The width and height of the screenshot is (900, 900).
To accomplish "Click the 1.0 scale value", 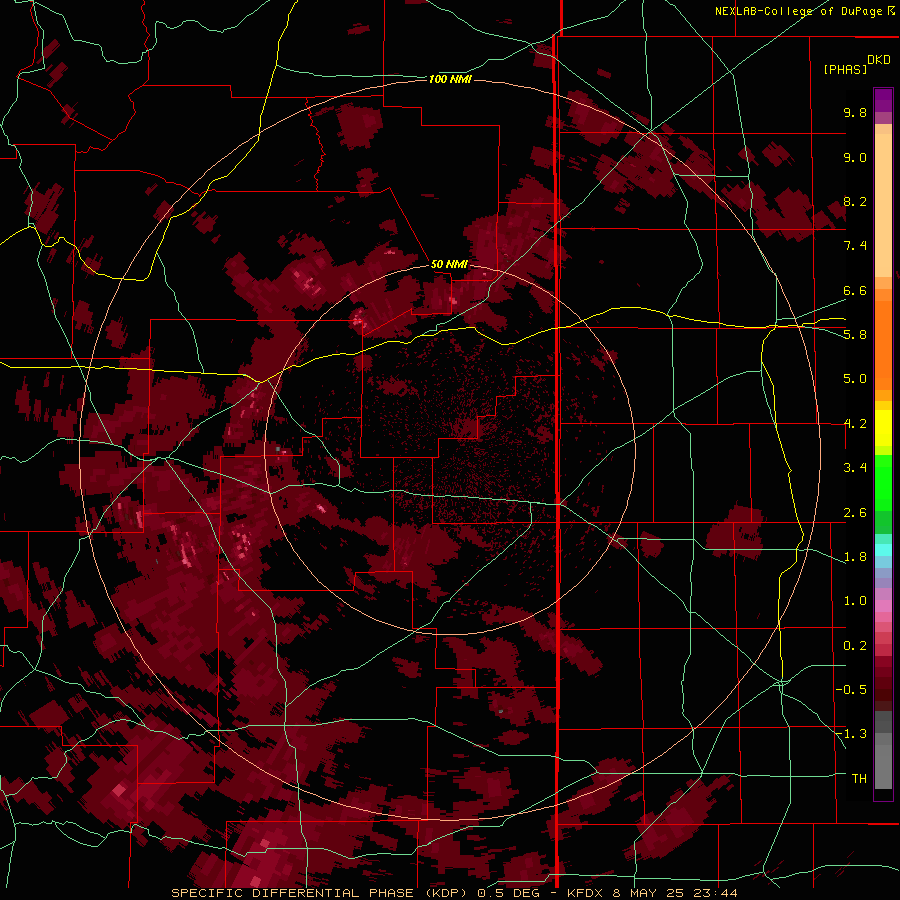I will (x=855, y=601).
